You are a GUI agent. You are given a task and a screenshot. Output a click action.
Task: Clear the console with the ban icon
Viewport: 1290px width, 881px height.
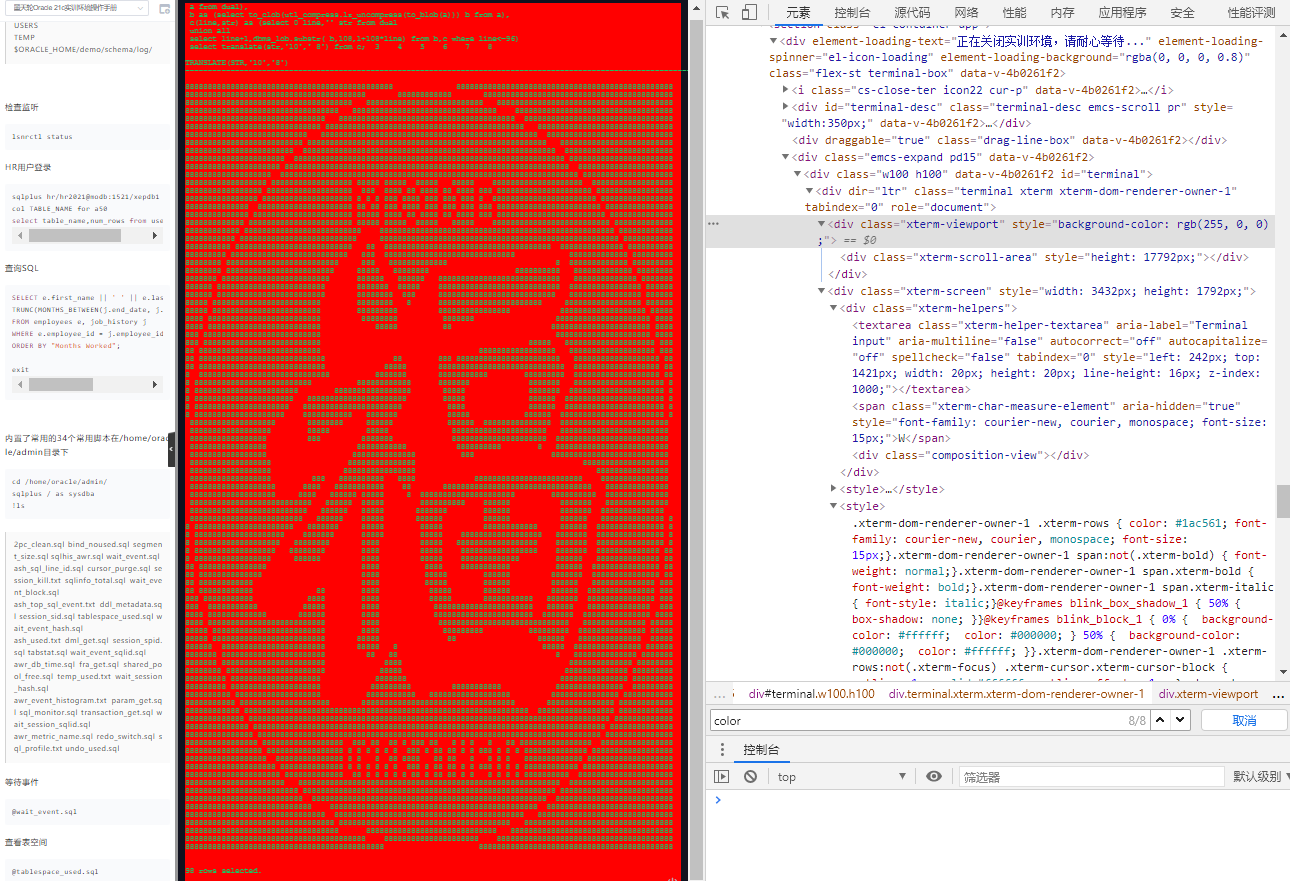[750, 777]
